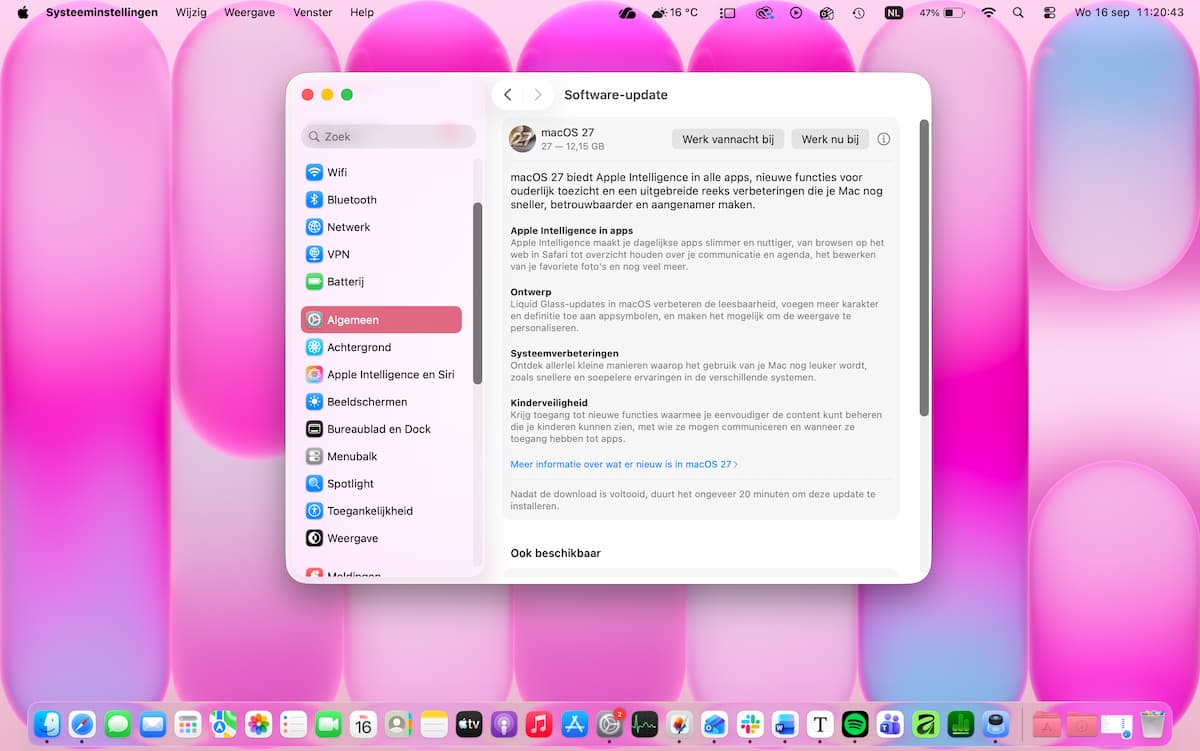Click the Werk vannacht bij button

click(728, 139)
